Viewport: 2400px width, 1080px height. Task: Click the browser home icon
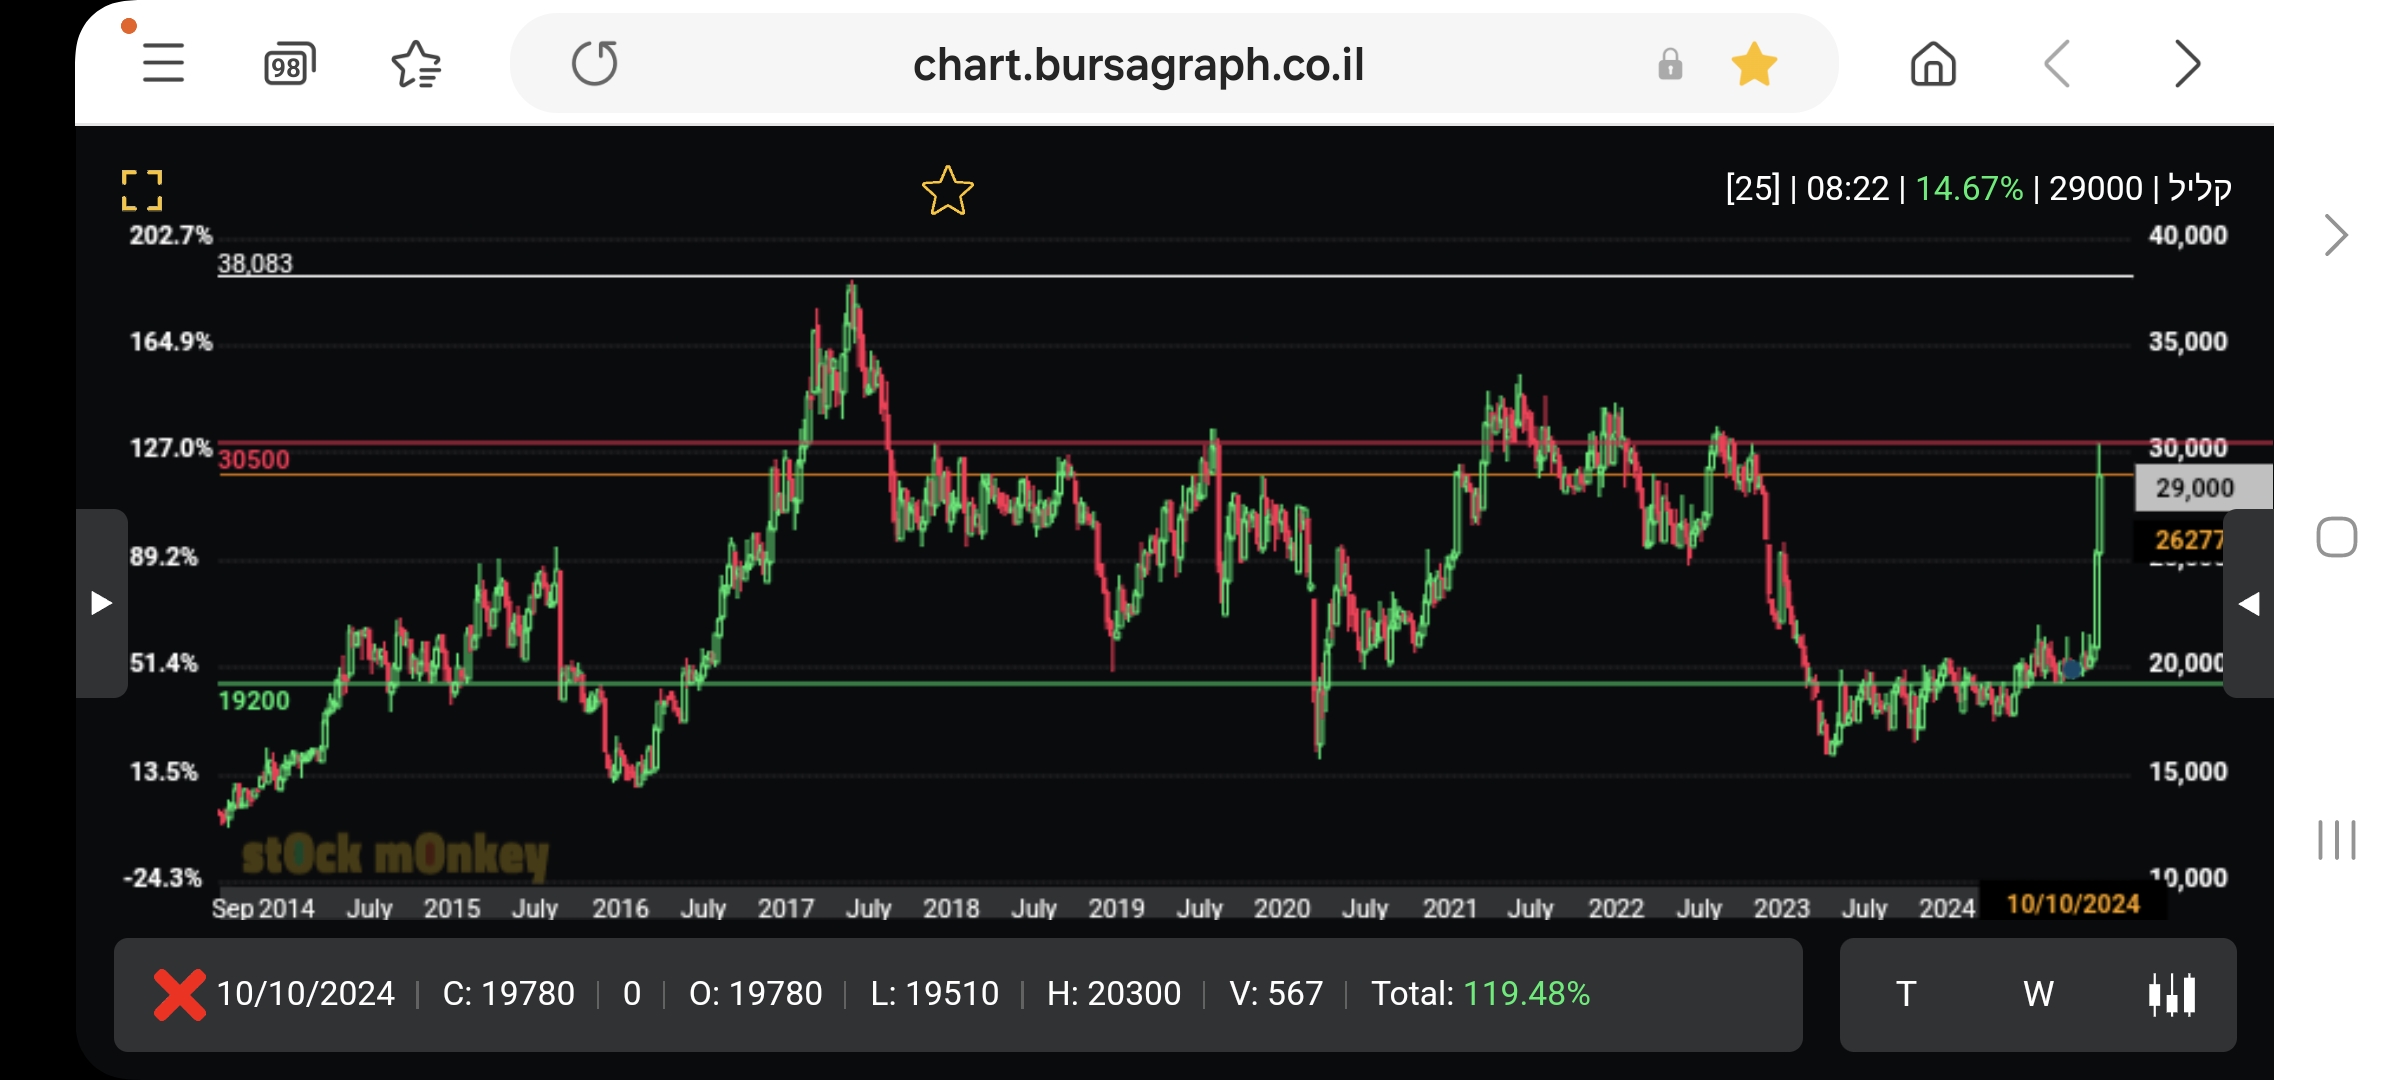pos(1932,65)
